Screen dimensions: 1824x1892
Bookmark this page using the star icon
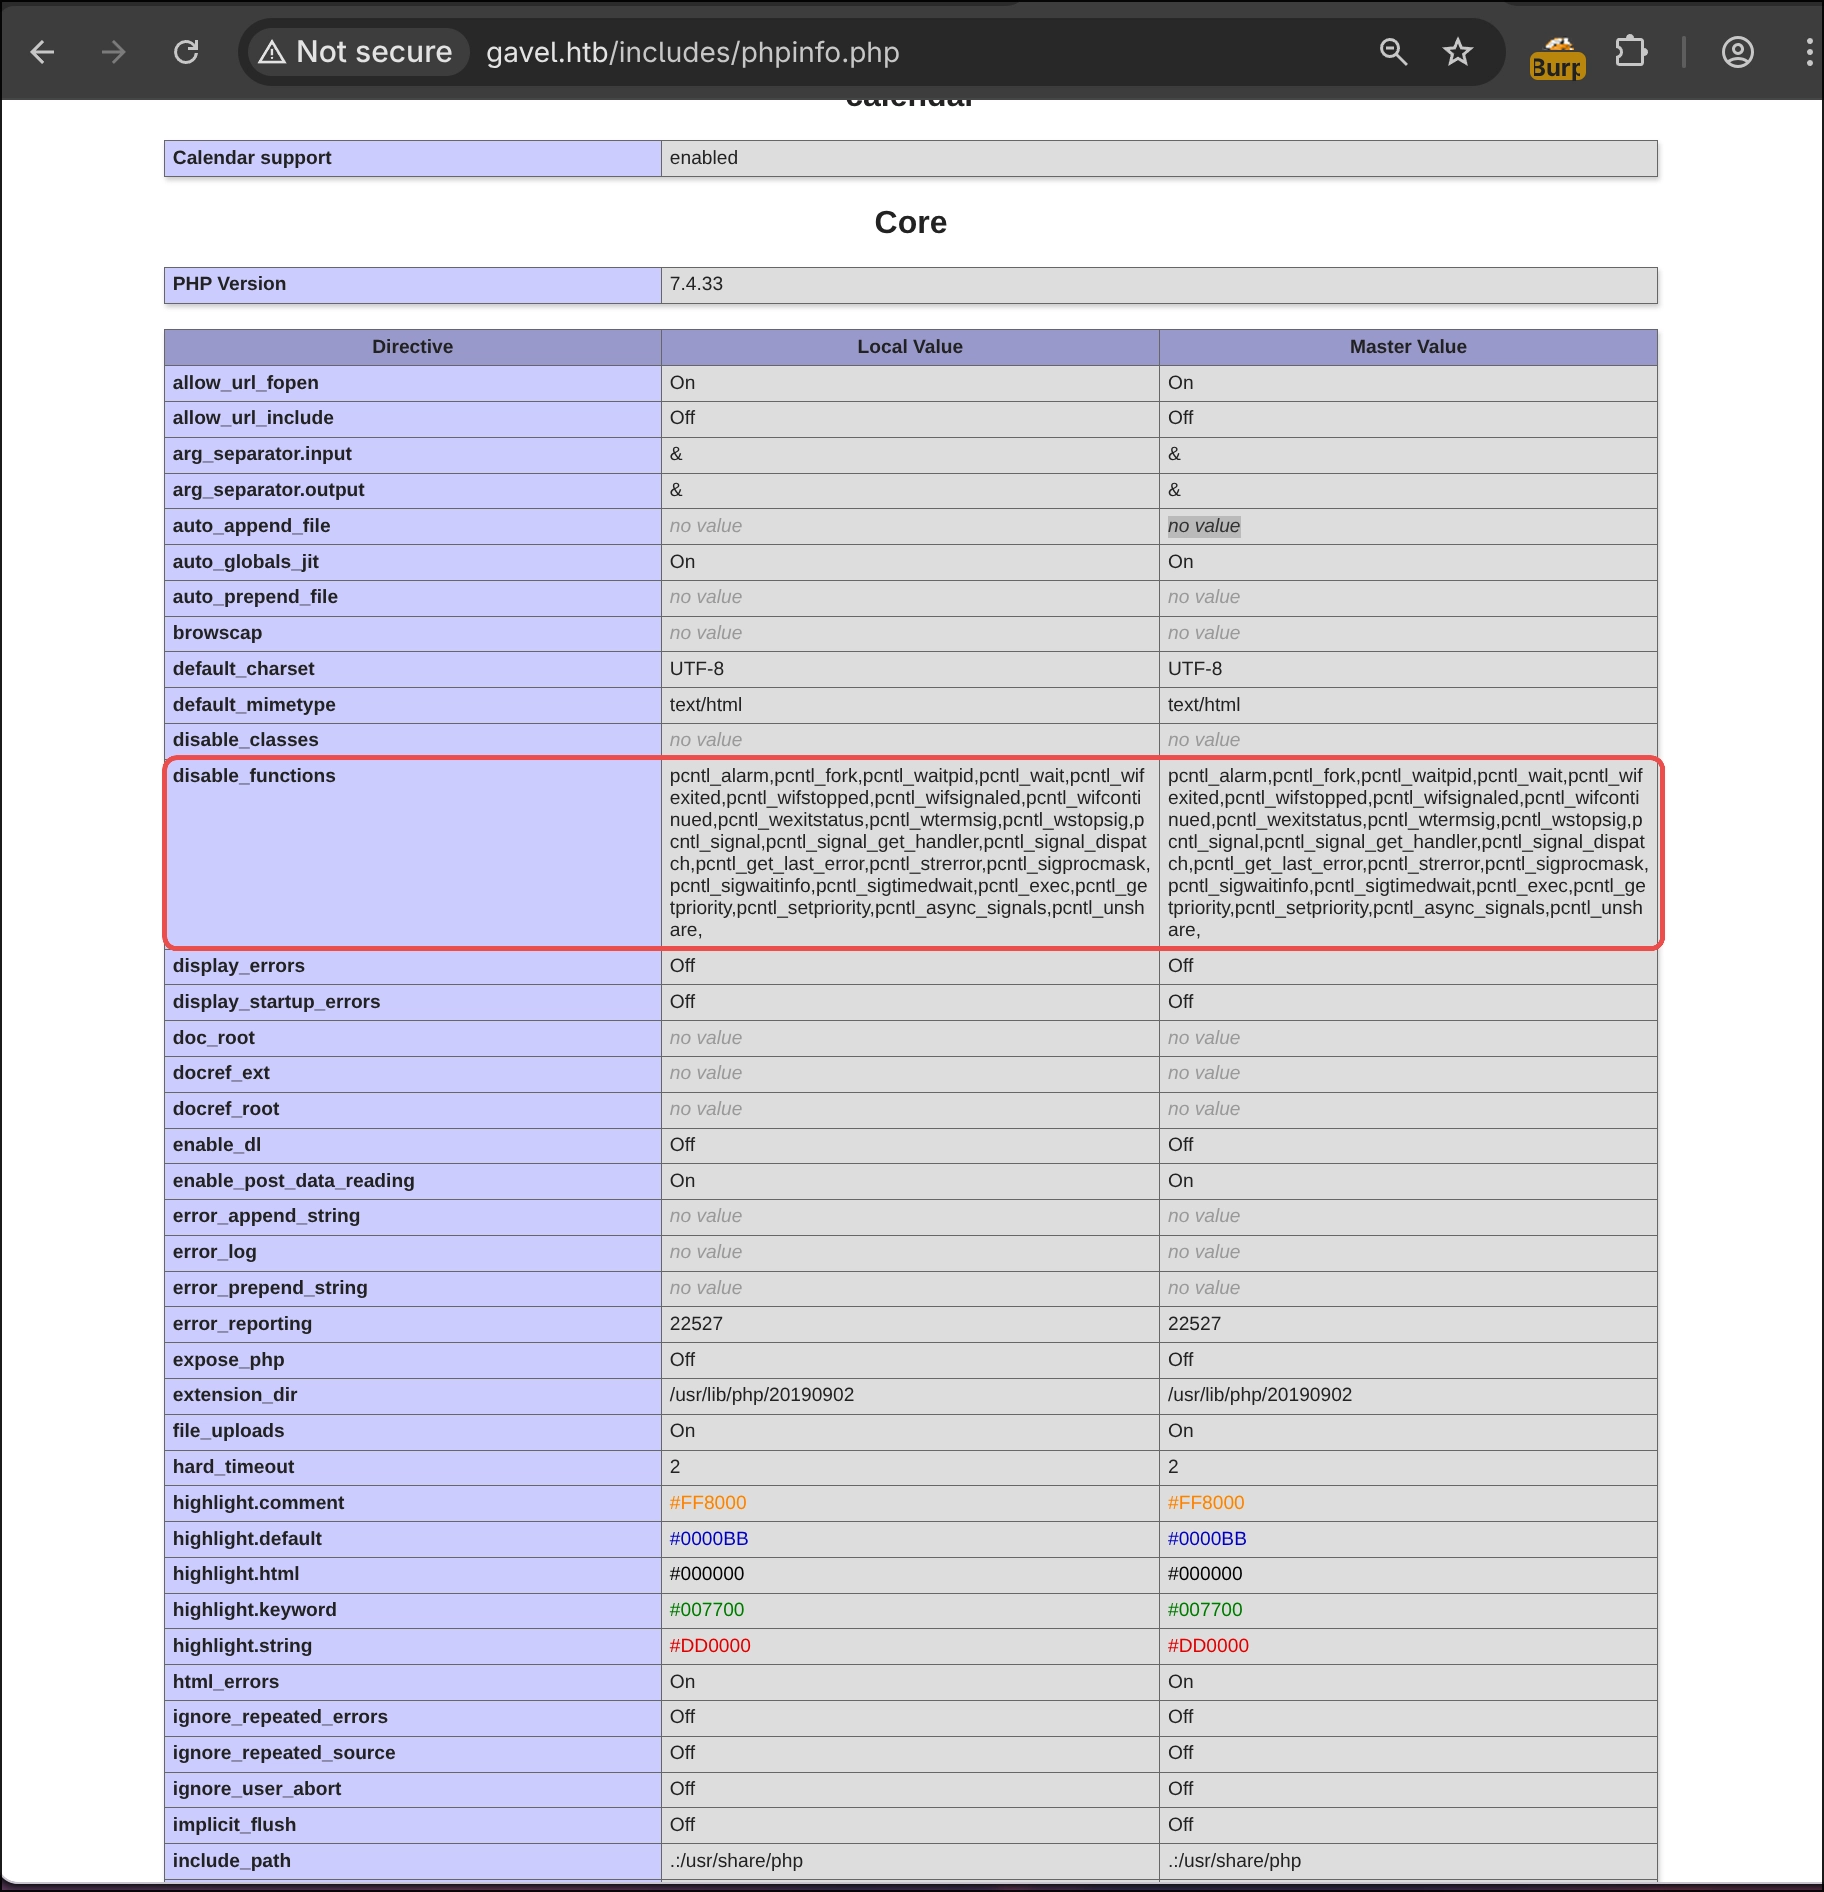pos(1458,52)
